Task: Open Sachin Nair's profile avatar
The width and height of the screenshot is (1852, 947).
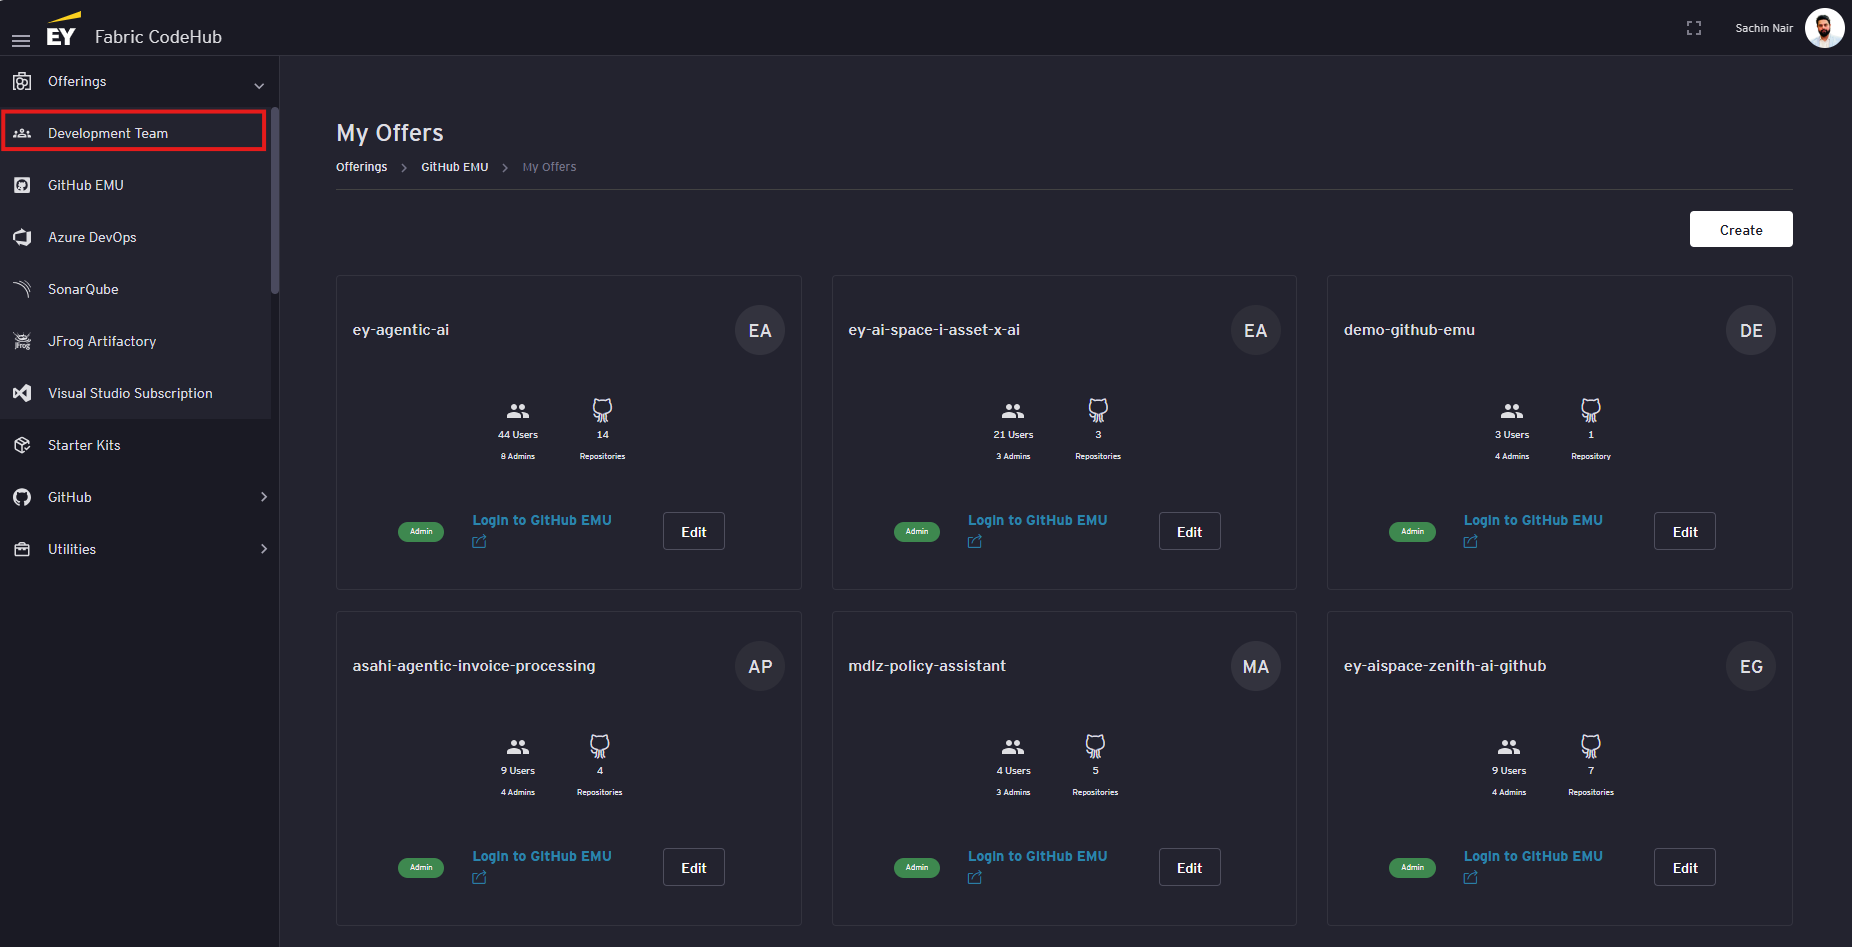Action: pos(1823,28)
